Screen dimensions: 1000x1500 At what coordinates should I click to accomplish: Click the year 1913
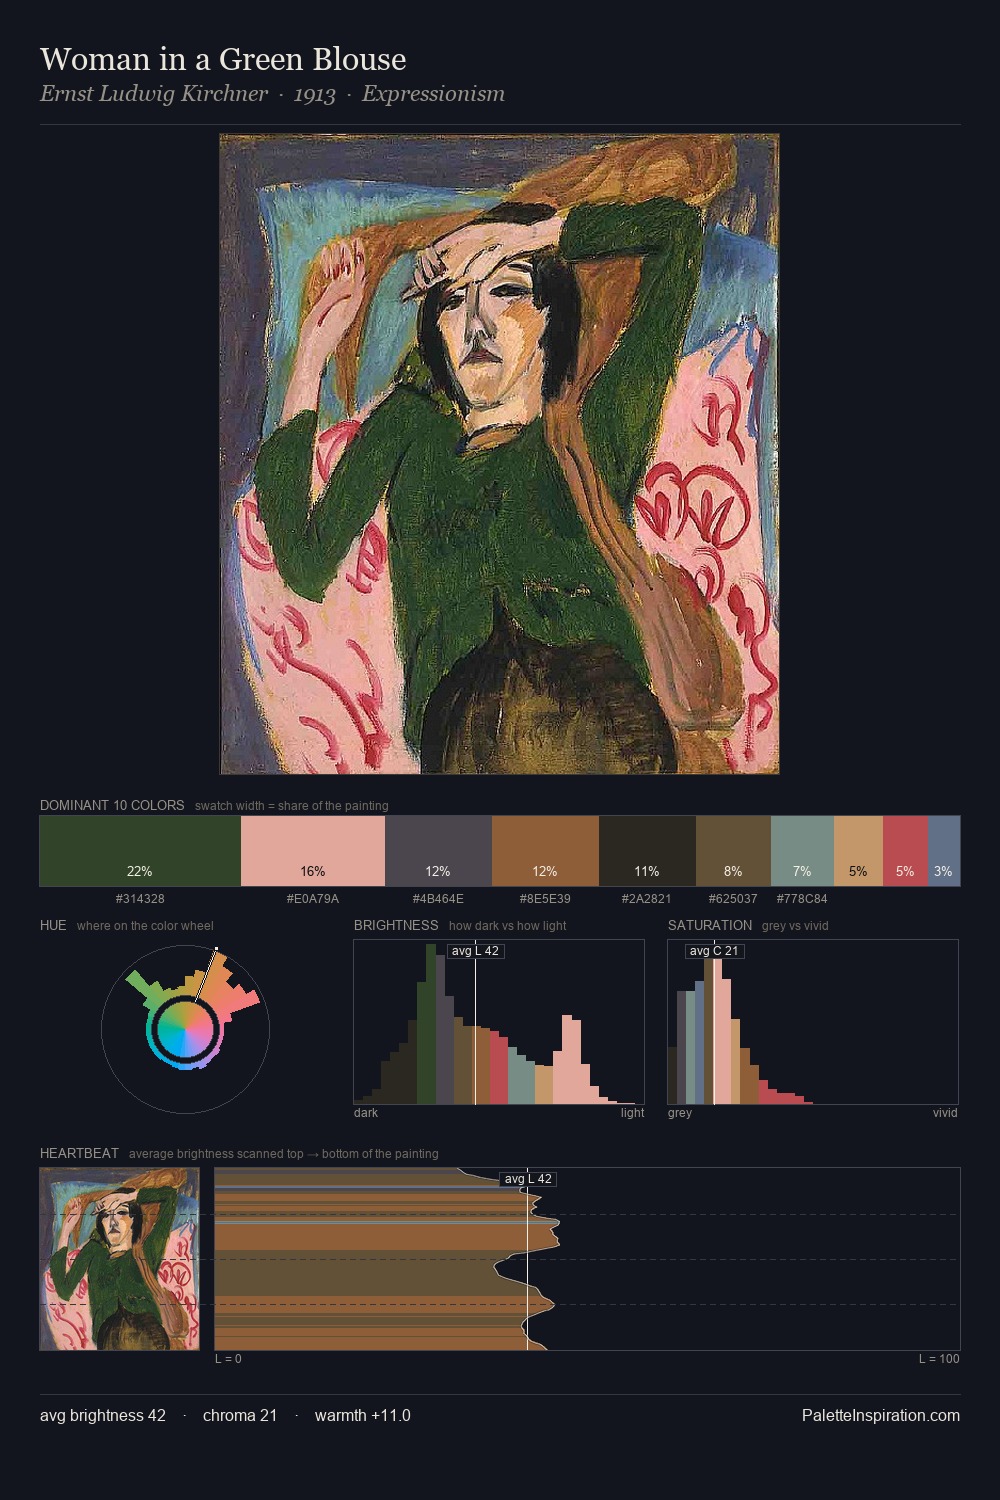click(315, 94)
